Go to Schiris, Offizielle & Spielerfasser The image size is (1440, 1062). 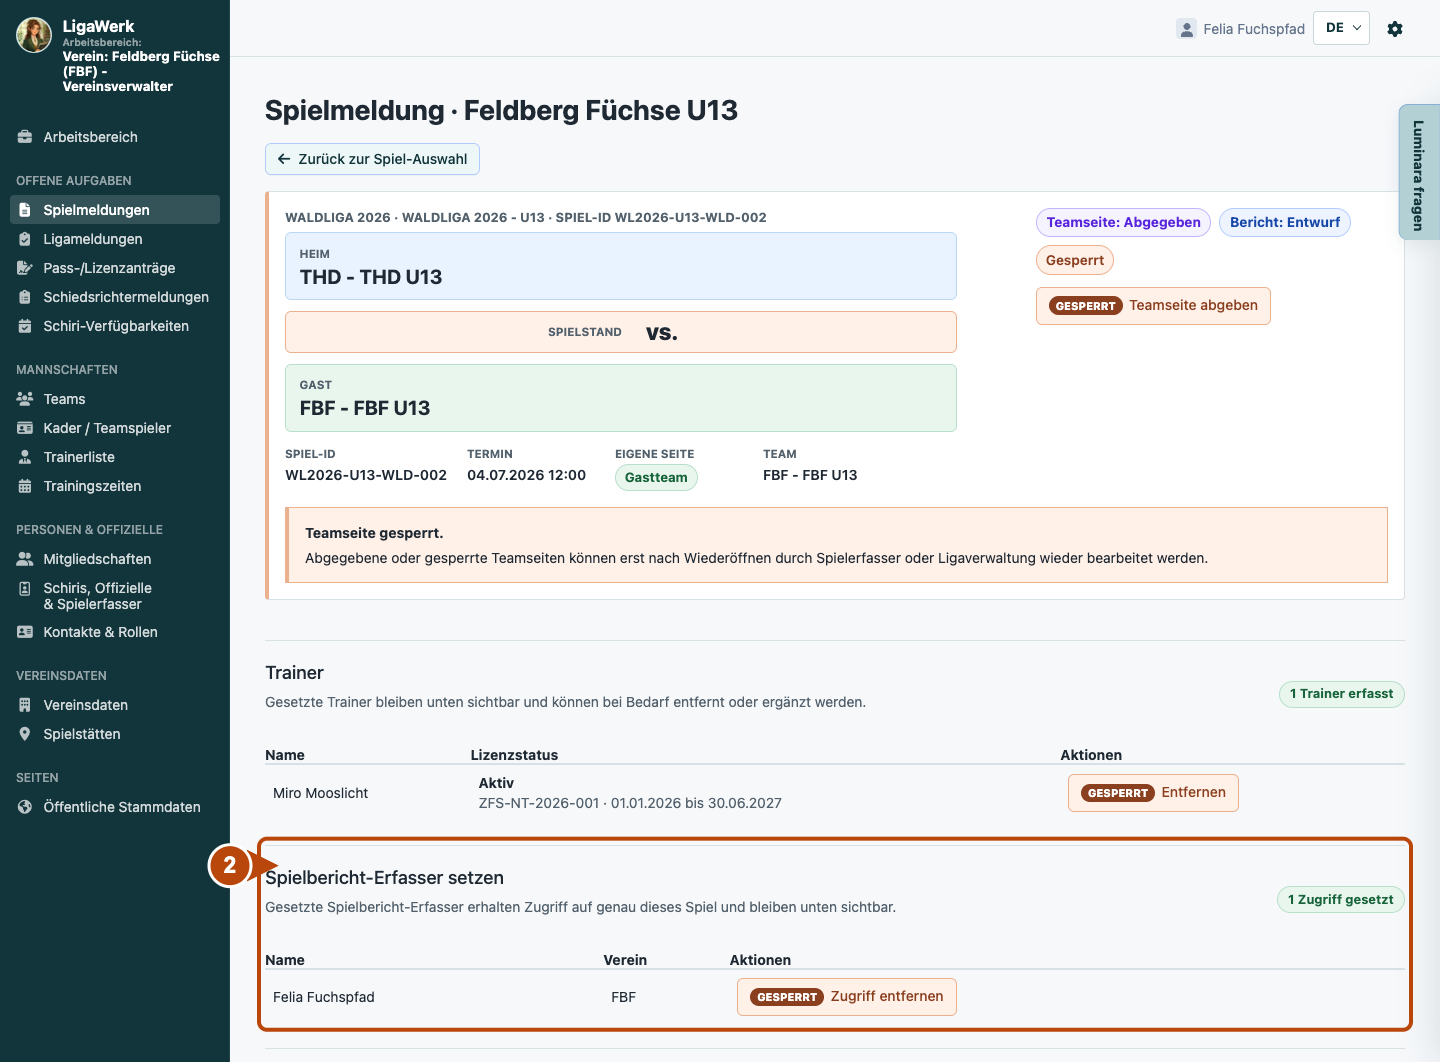115,596
